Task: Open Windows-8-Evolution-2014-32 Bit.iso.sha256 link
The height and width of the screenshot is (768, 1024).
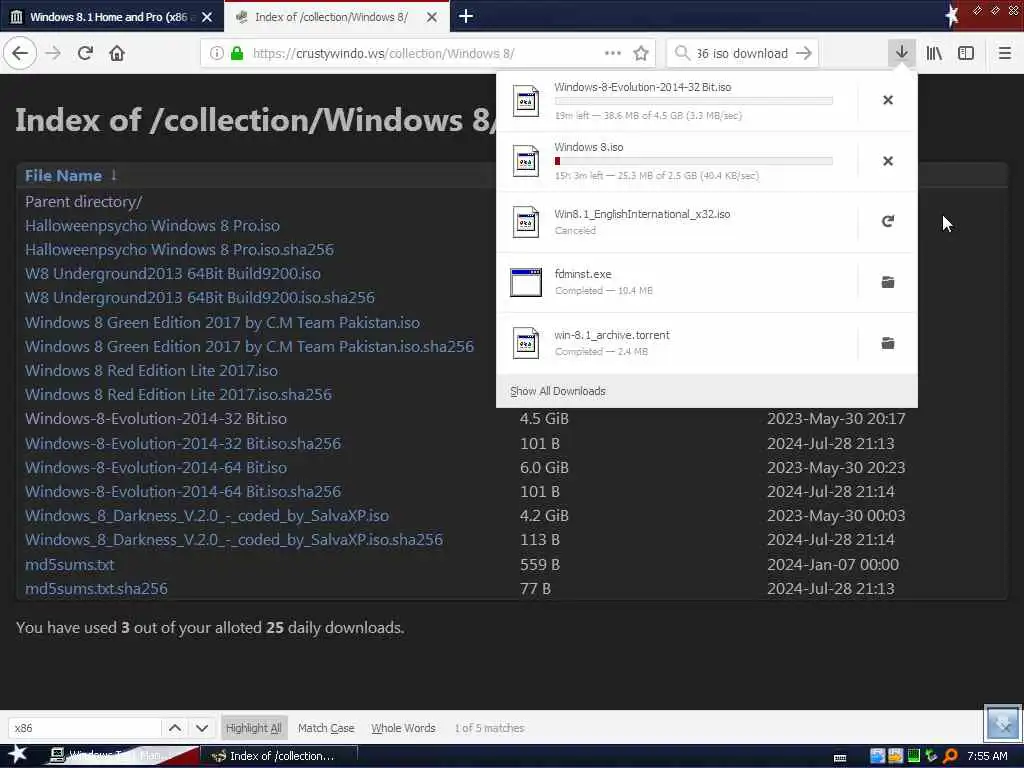Action: 183,443
